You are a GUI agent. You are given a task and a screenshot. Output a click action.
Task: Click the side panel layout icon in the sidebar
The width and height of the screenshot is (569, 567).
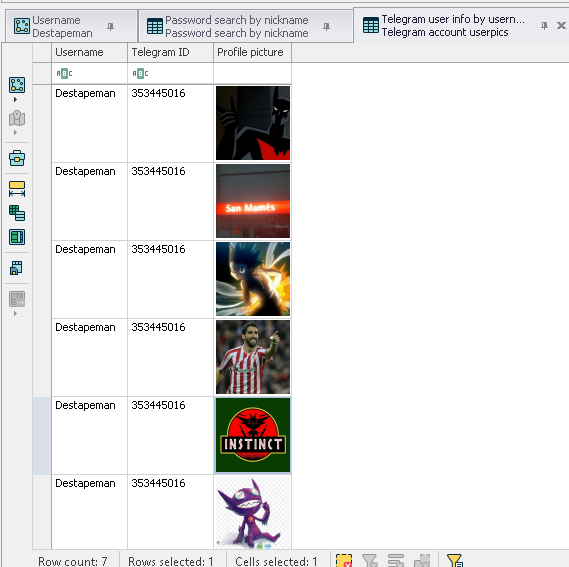click(x=17, y=237)
